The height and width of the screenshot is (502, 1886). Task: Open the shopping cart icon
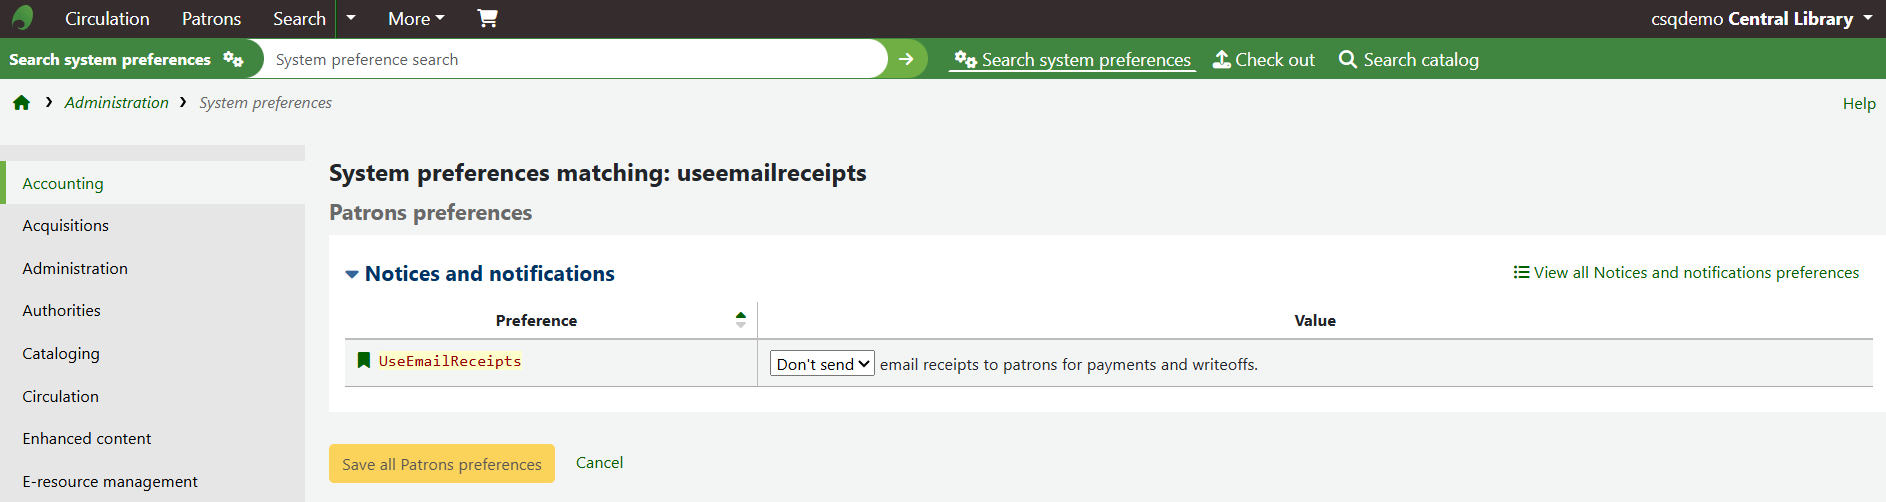coord(487,18)
